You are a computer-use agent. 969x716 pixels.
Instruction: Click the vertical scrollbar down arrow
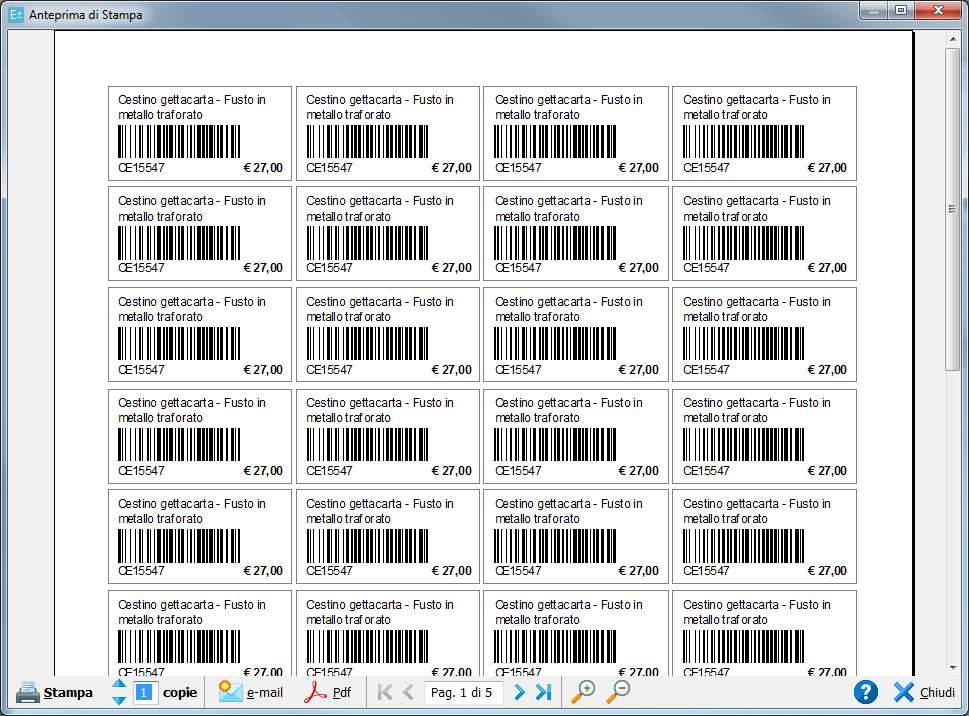point(953,667)
